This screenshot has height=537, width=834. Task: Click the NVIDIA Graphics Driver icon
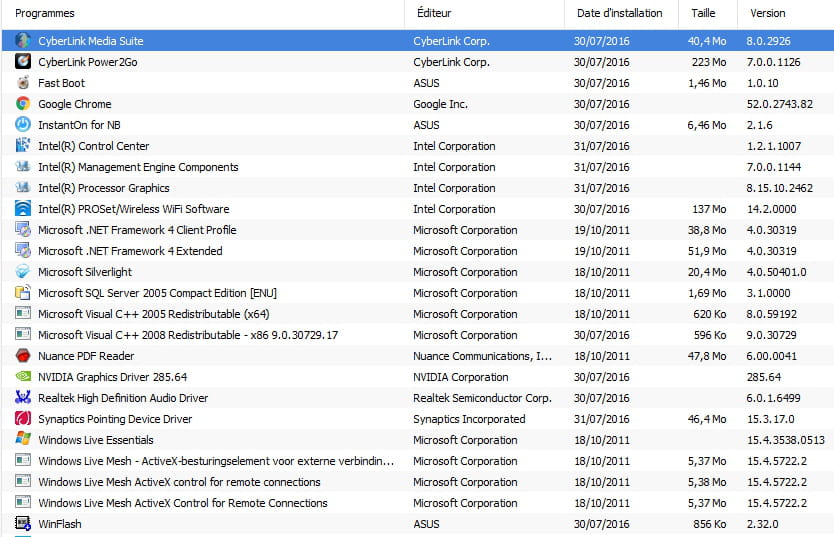22,376
